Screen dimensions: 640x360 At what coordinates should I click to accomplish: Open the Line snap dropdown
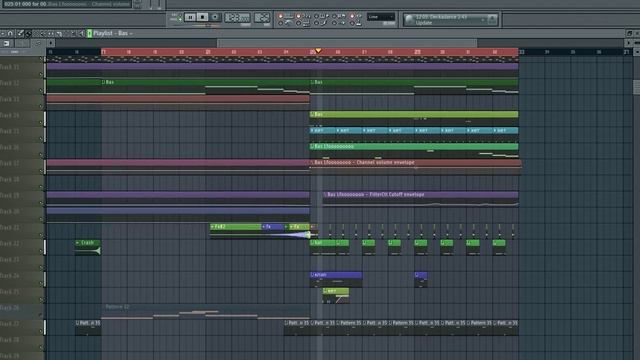(380, 17)
